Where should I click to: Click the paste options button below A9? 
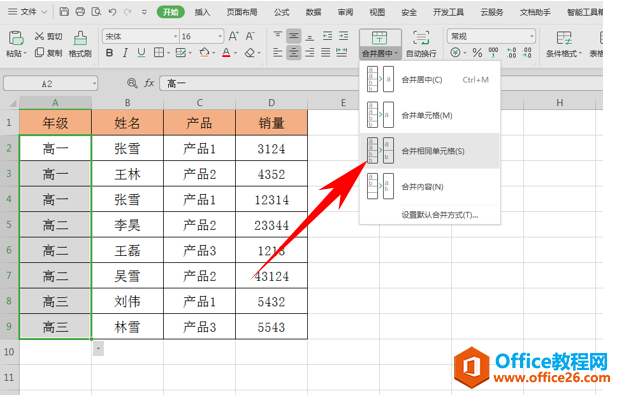98,349
